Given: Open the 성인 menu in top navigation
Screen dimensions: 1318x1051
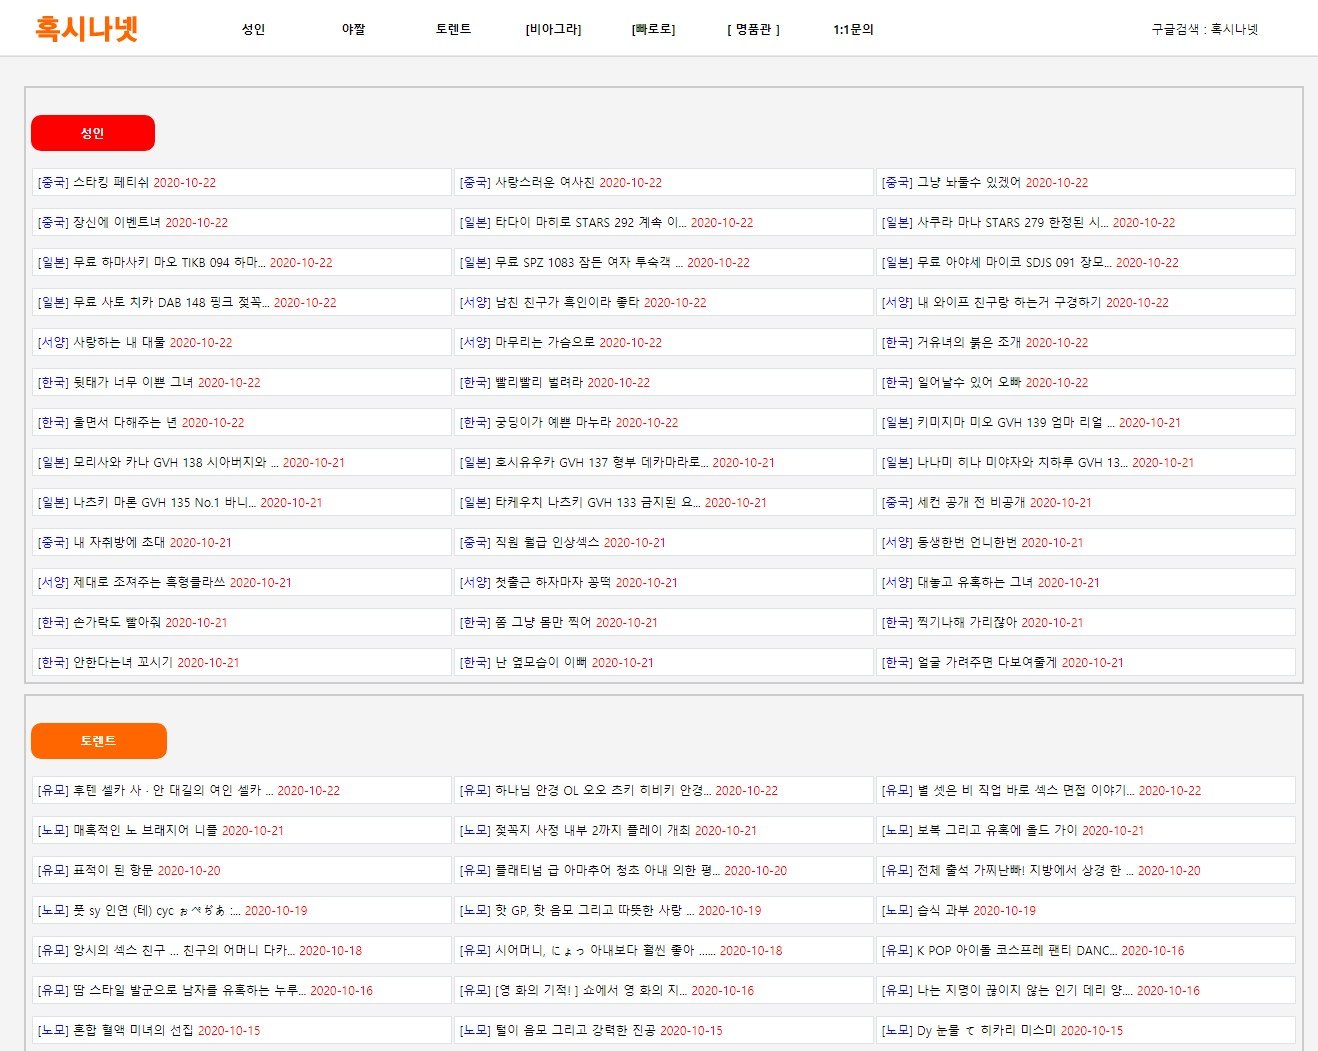Looking at the screenshot, I should 253,29.
